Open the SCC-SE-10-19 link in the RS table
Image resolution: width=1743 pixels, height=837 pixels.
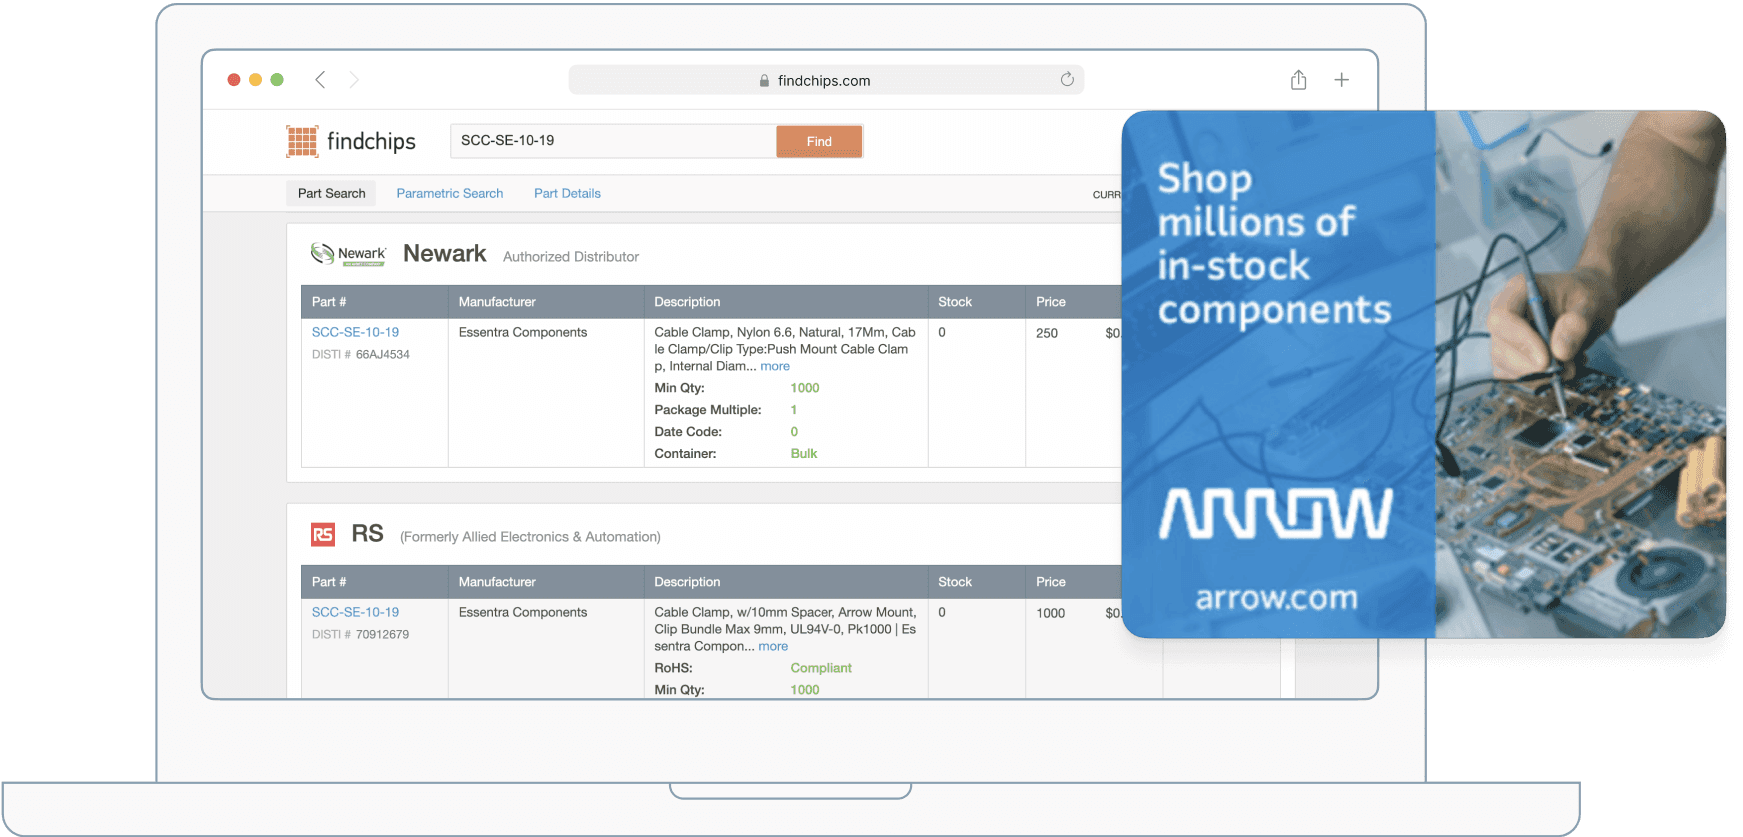click(x=355, y=612)
